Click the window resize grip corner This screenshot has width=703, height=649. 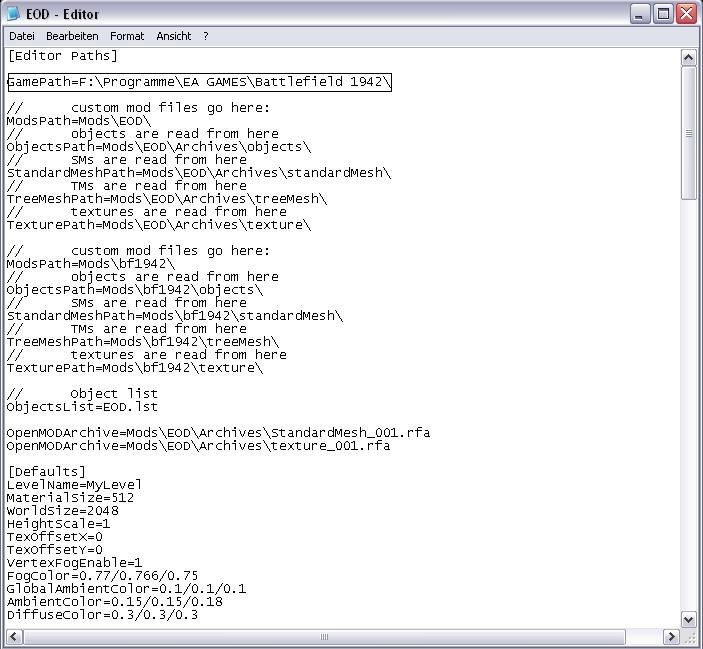click(689, 637)
